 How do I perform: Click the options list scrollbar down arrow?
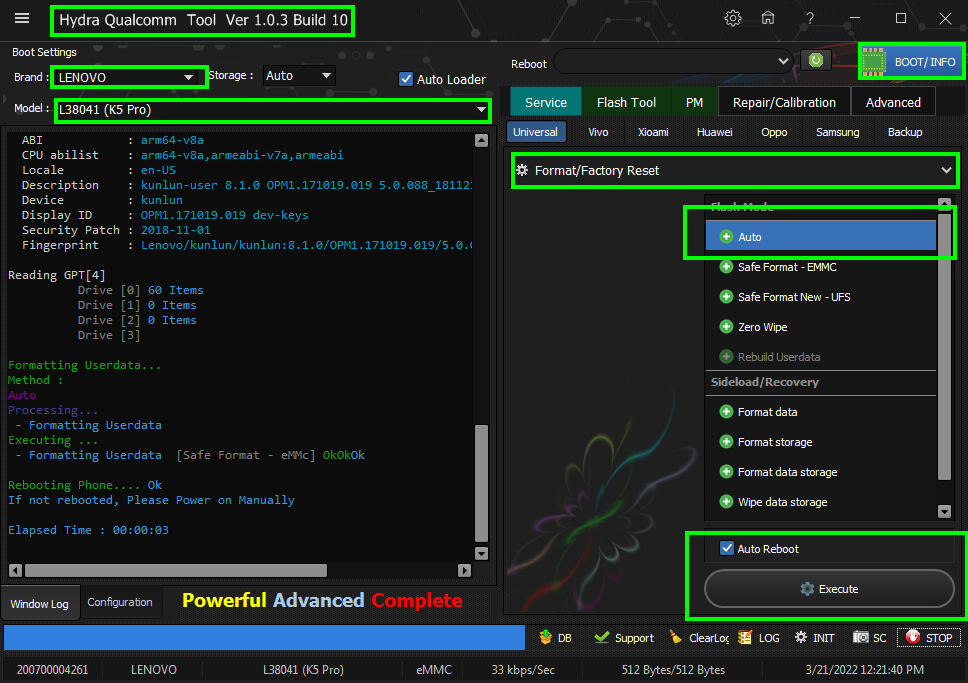[x=944, y=511]
